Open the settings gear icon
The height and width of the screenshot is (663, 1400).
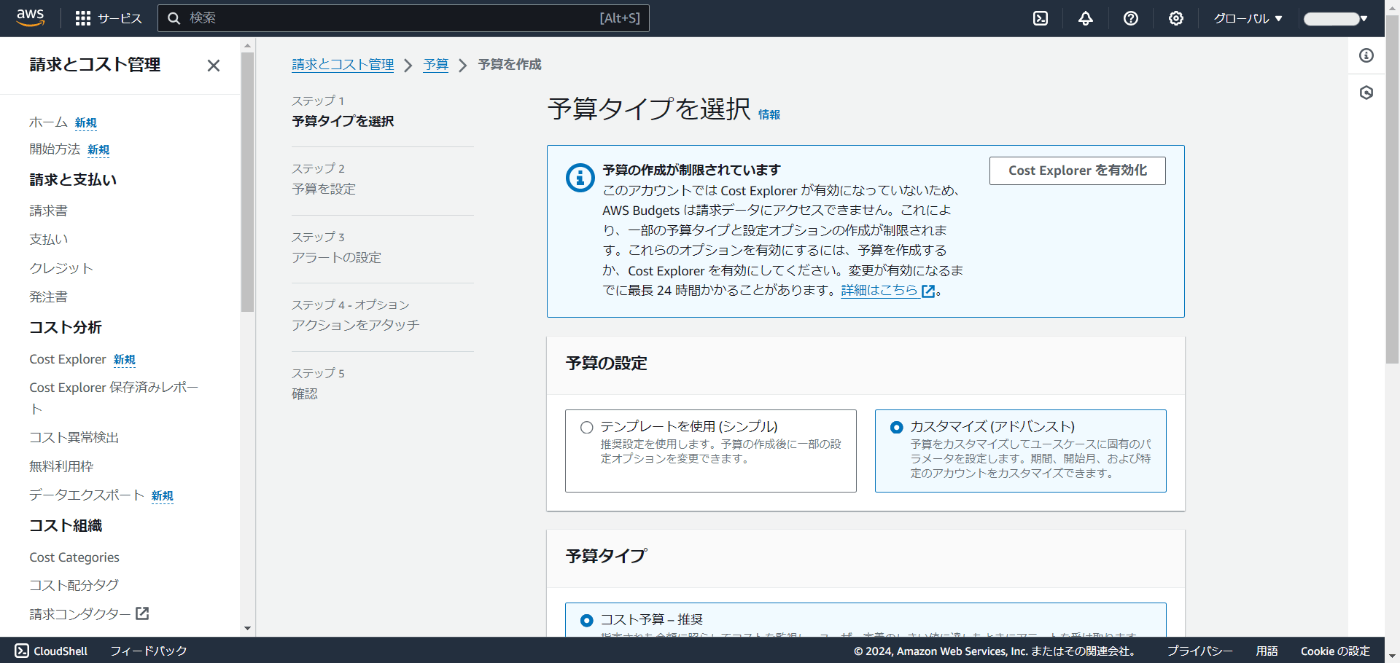coord(1176,18)
